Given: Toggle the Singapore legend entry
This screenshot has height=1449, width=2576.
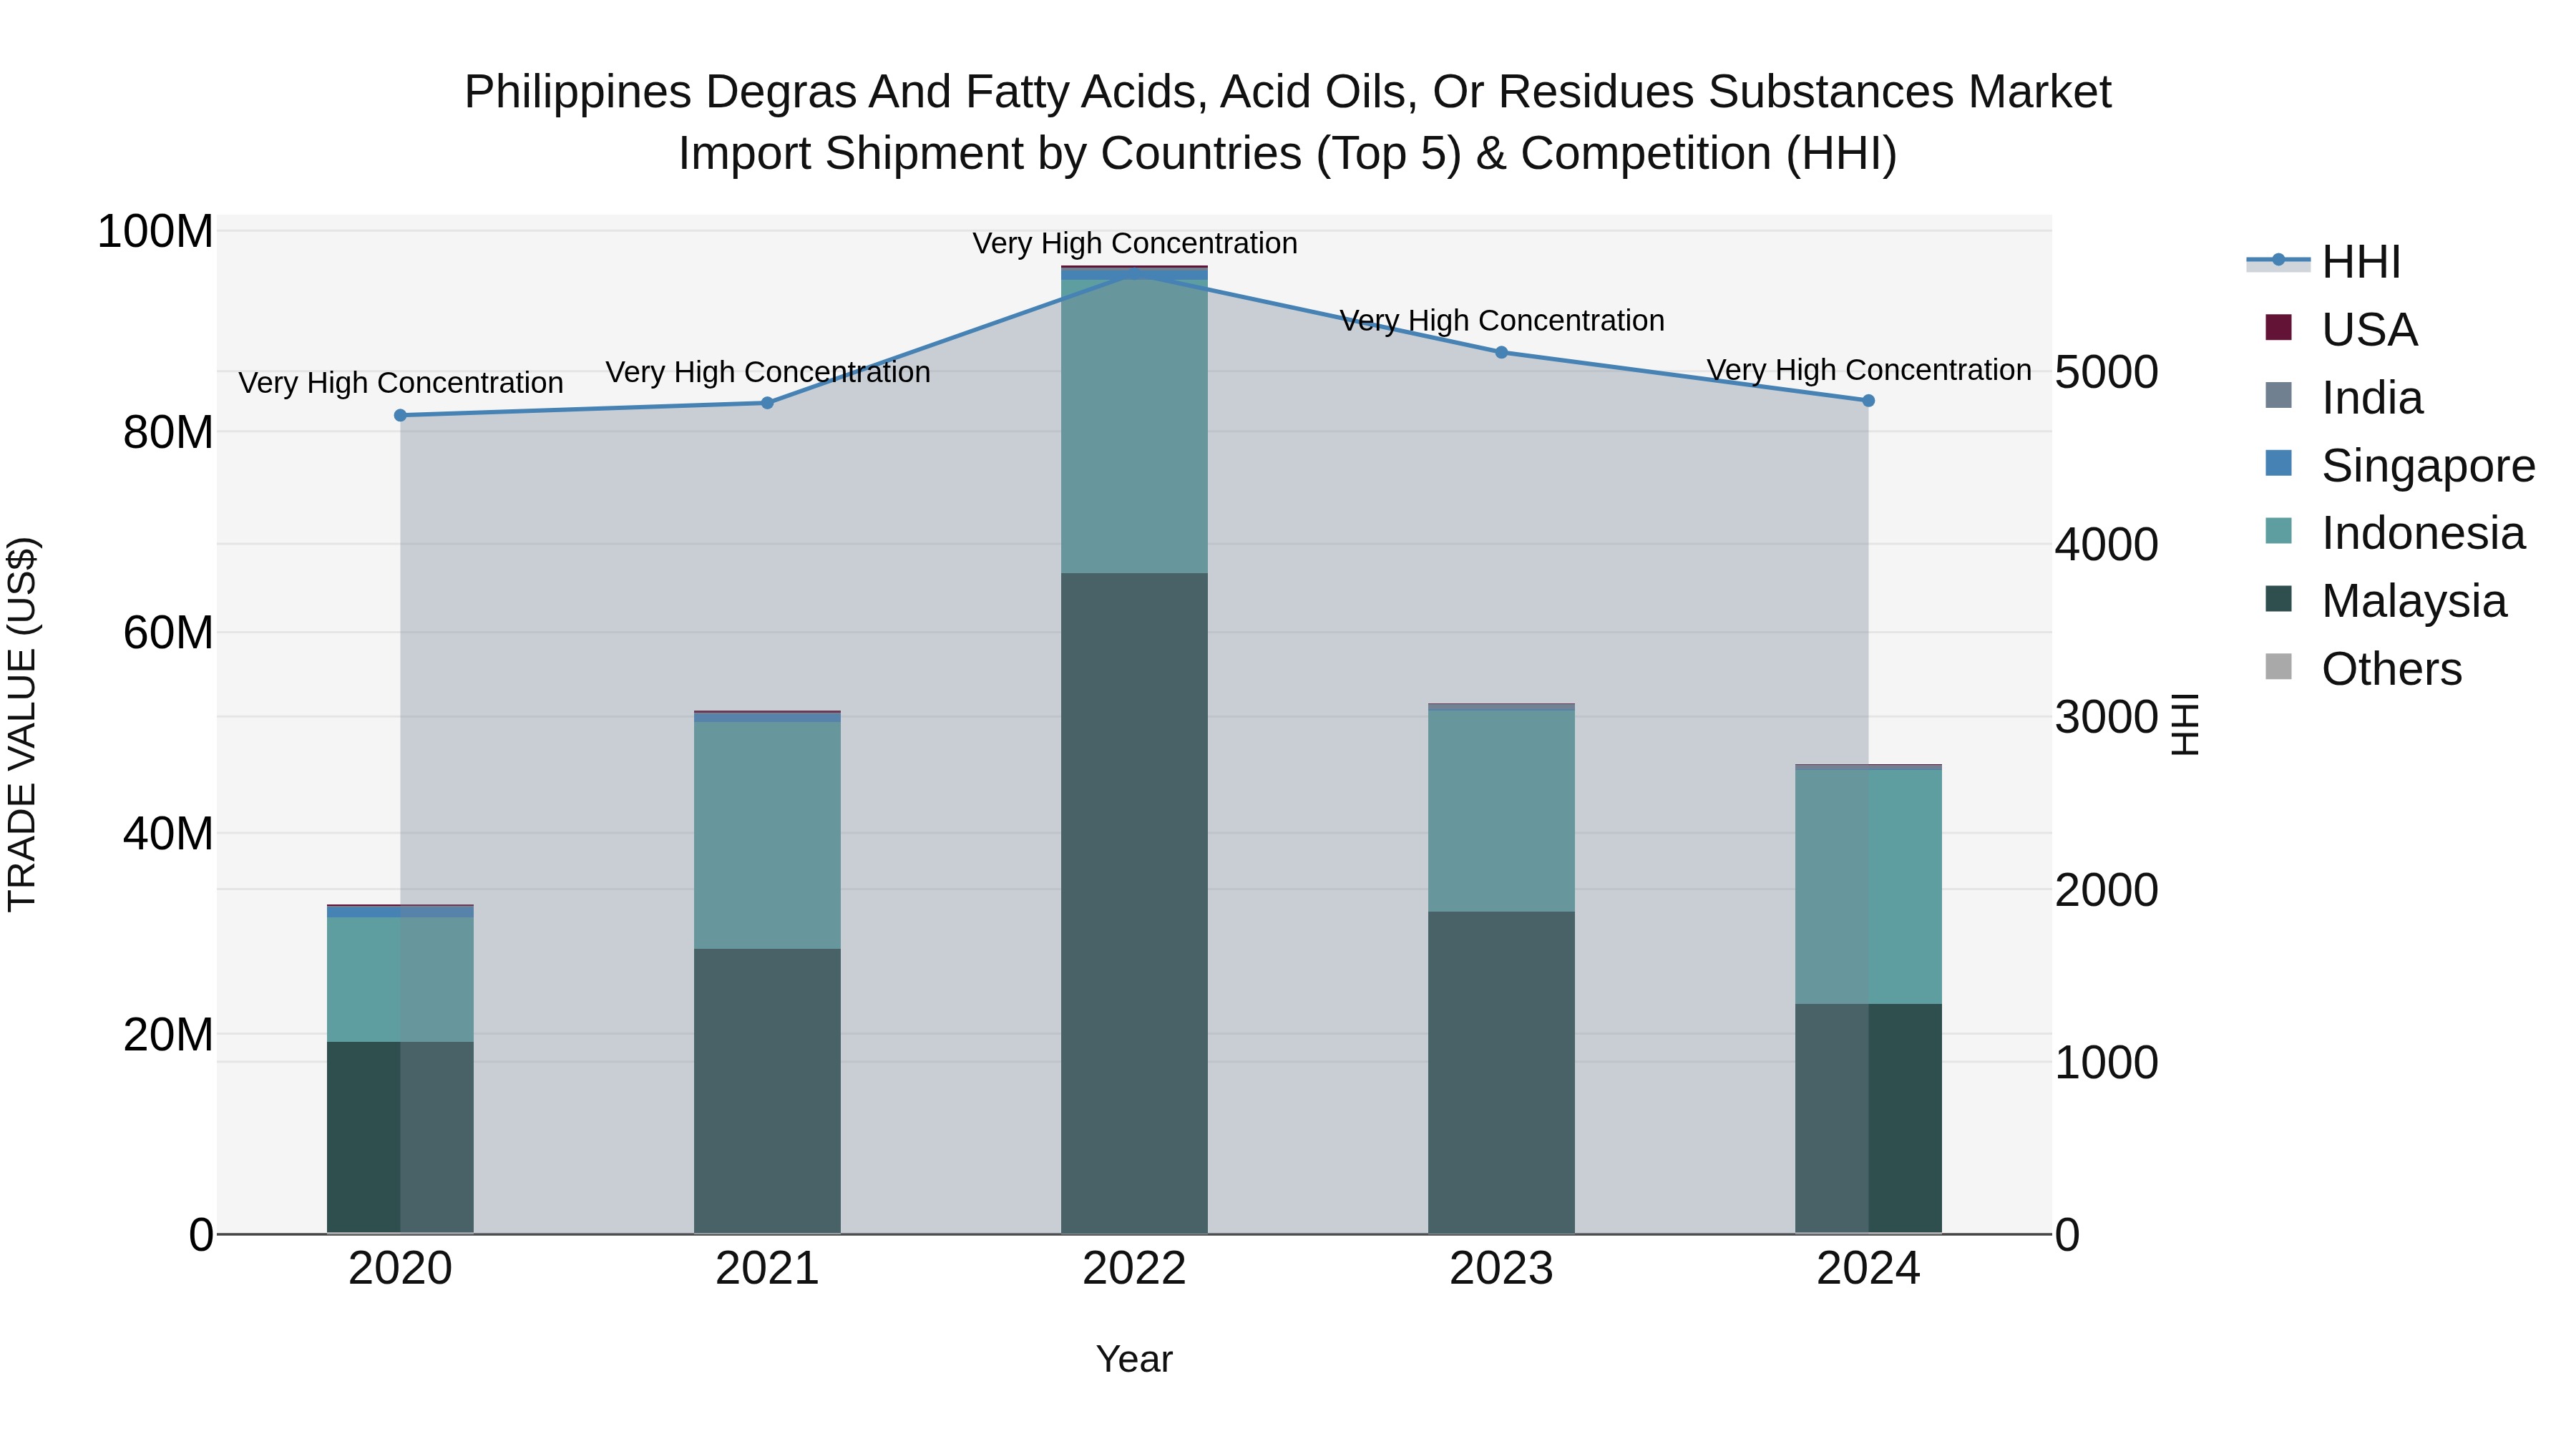Looking at the screenshot, I should (x=2400, y=466).
